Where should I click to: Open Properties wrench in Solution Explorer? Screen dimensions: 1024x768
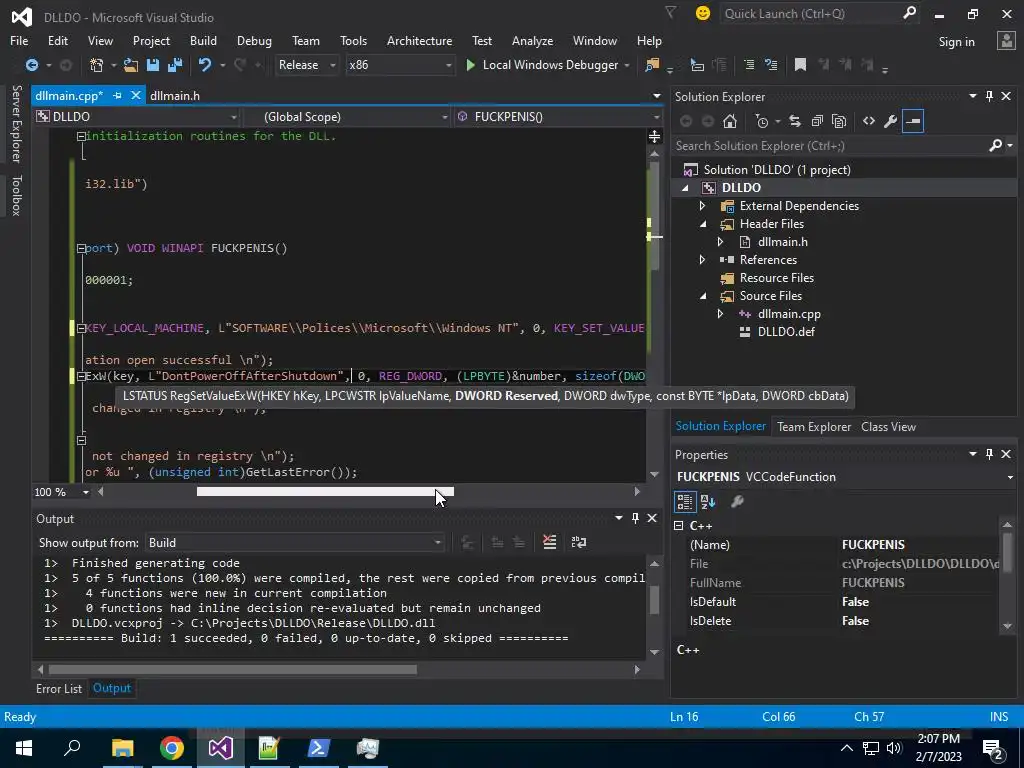pyautogui.click(x=890, y=121)
